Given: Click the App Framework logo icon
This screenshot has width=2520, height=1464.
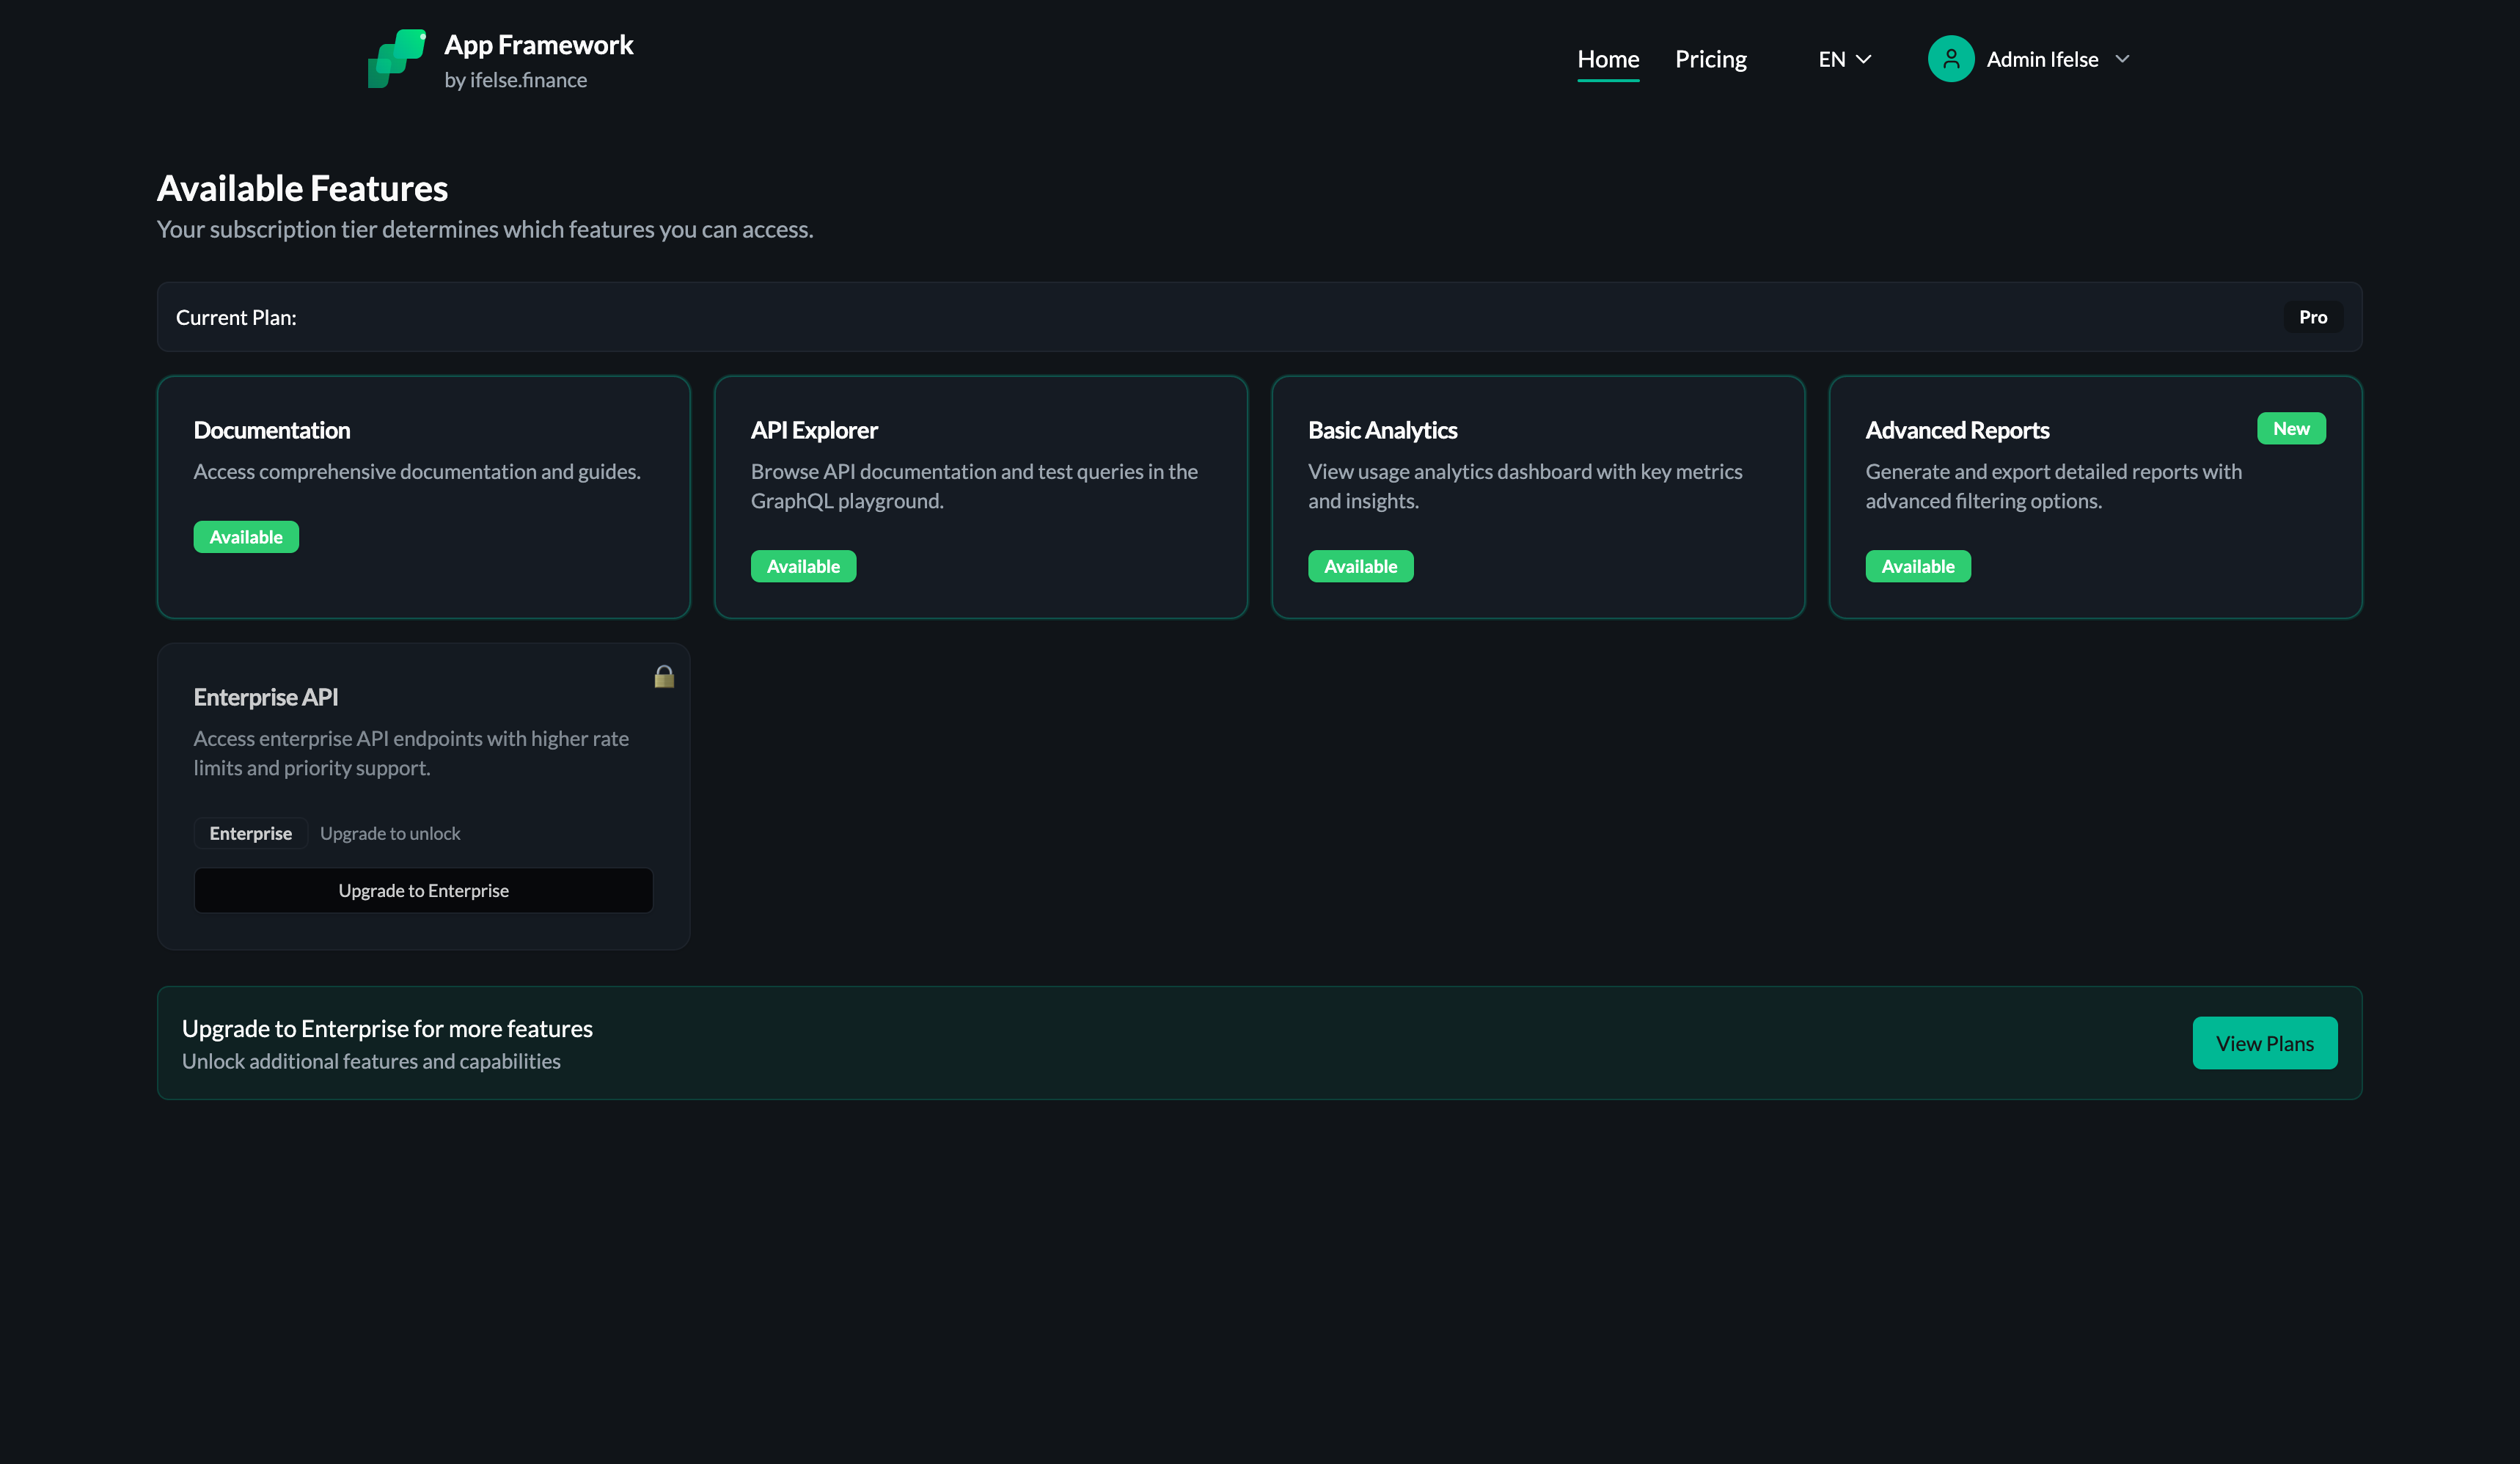Looking at the screenshot, I should (397, 59).
